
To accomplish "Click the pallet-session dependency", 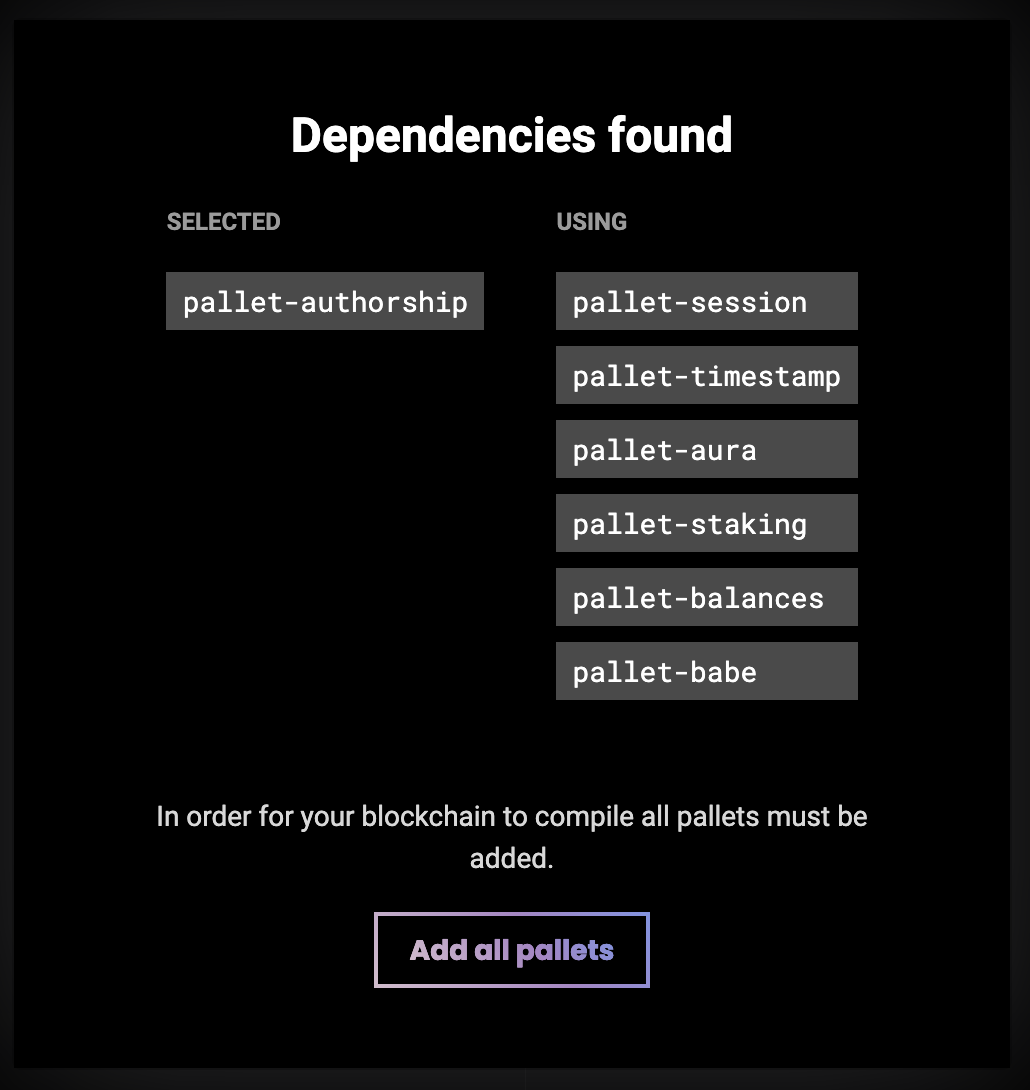I will 706,301.
